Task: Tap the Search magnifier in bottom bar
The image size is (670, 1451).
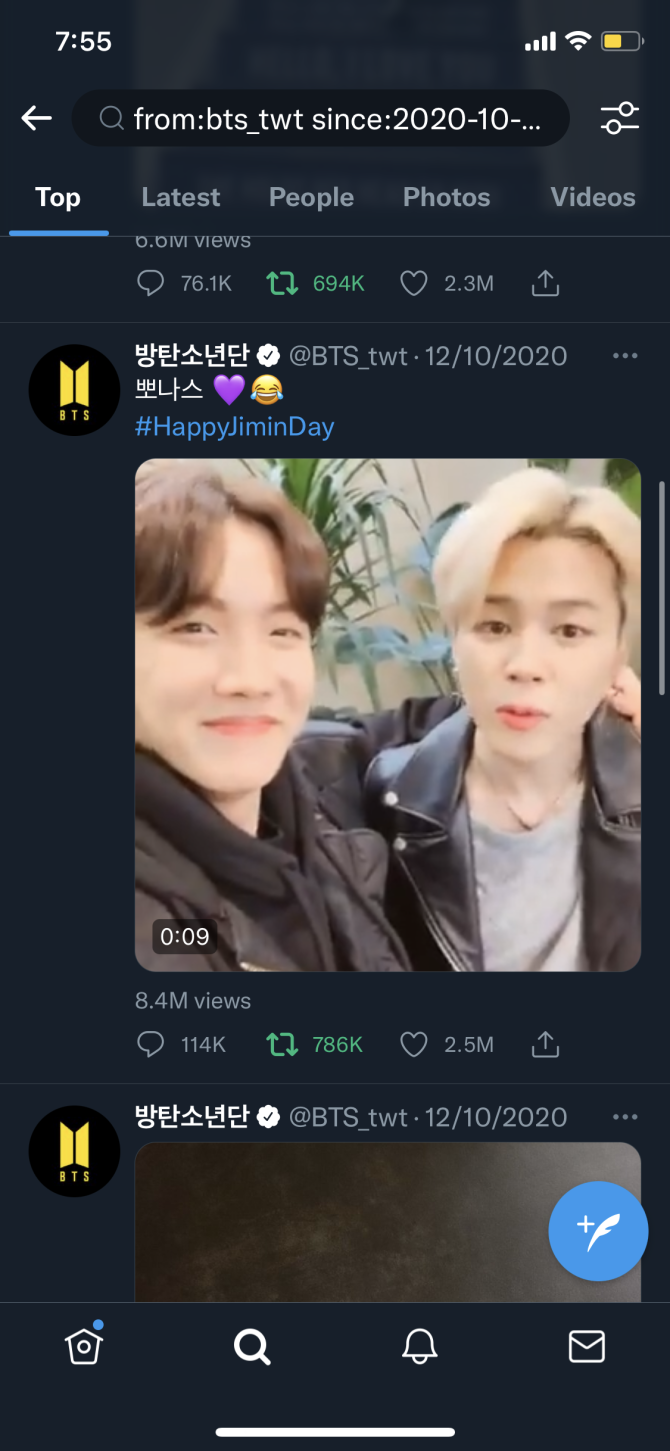Action: 252,1347
